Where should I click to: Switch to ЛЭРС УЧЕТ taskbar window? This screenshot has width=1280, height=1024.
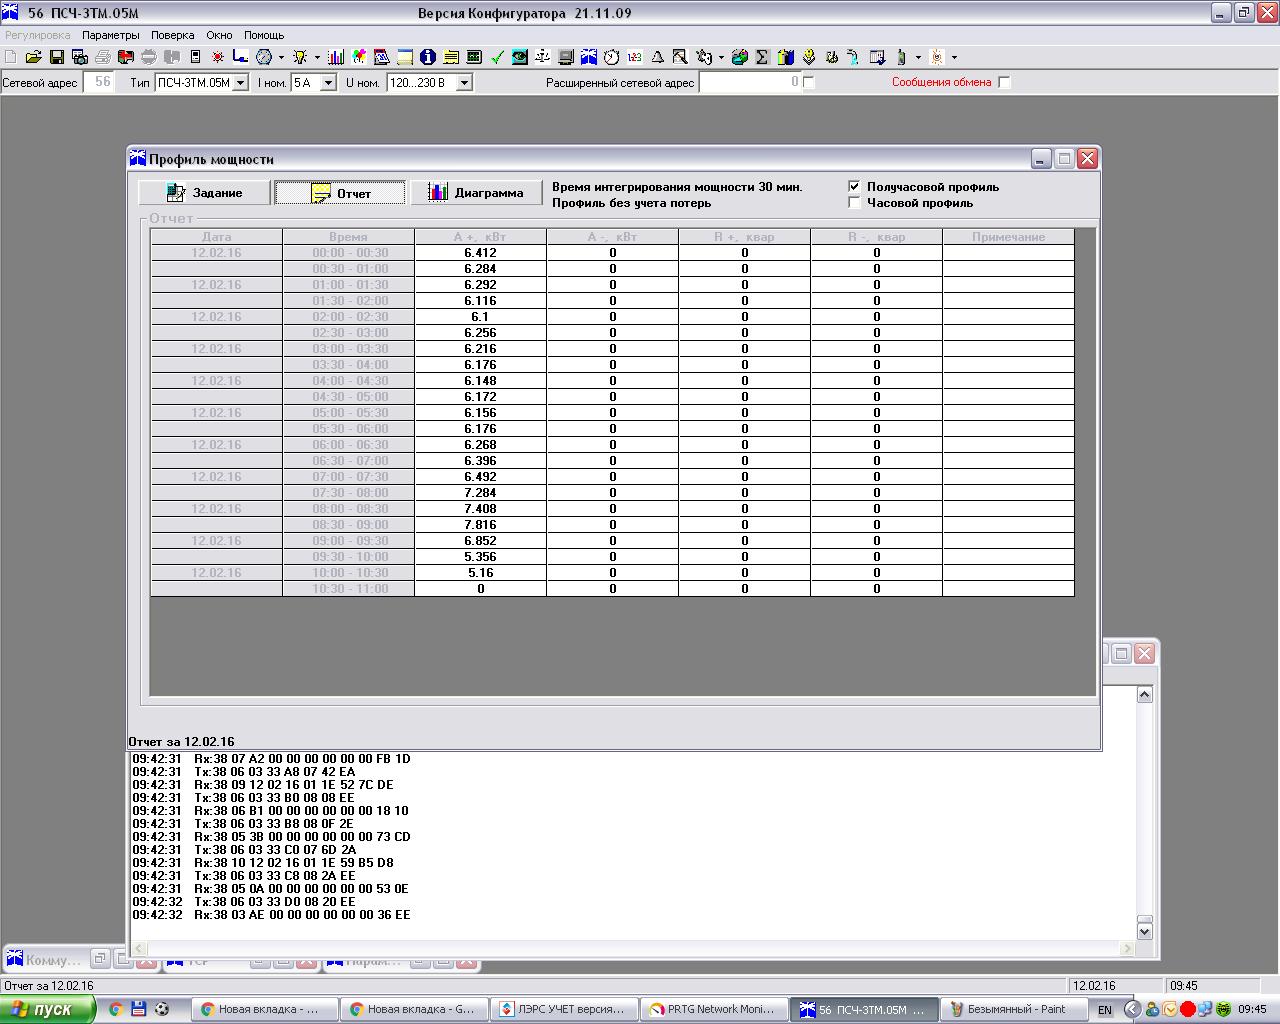[565, 1009]
